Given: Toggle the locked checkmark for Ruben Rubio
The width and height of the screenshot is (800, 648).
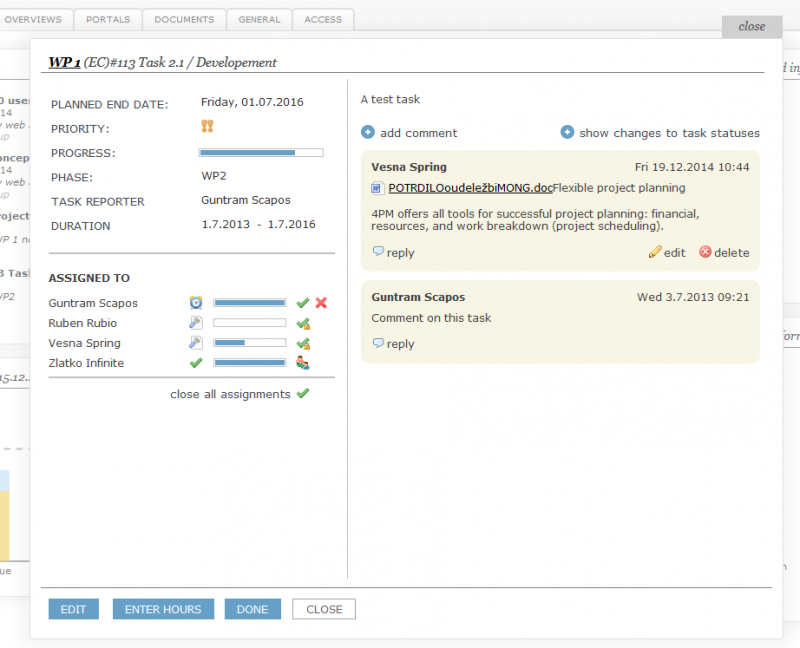Looking at the screenshot, I should (303, 323).
